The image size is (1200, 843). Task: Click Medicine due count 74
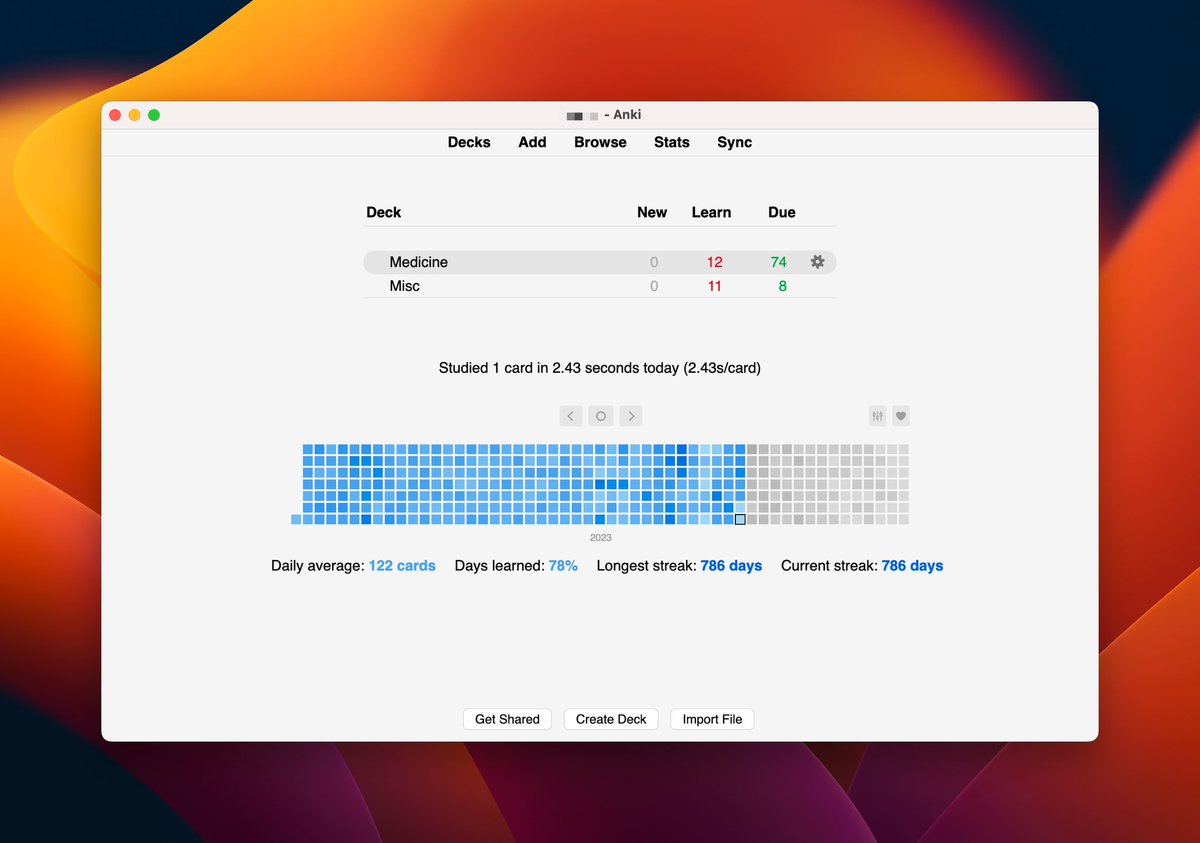779,262
